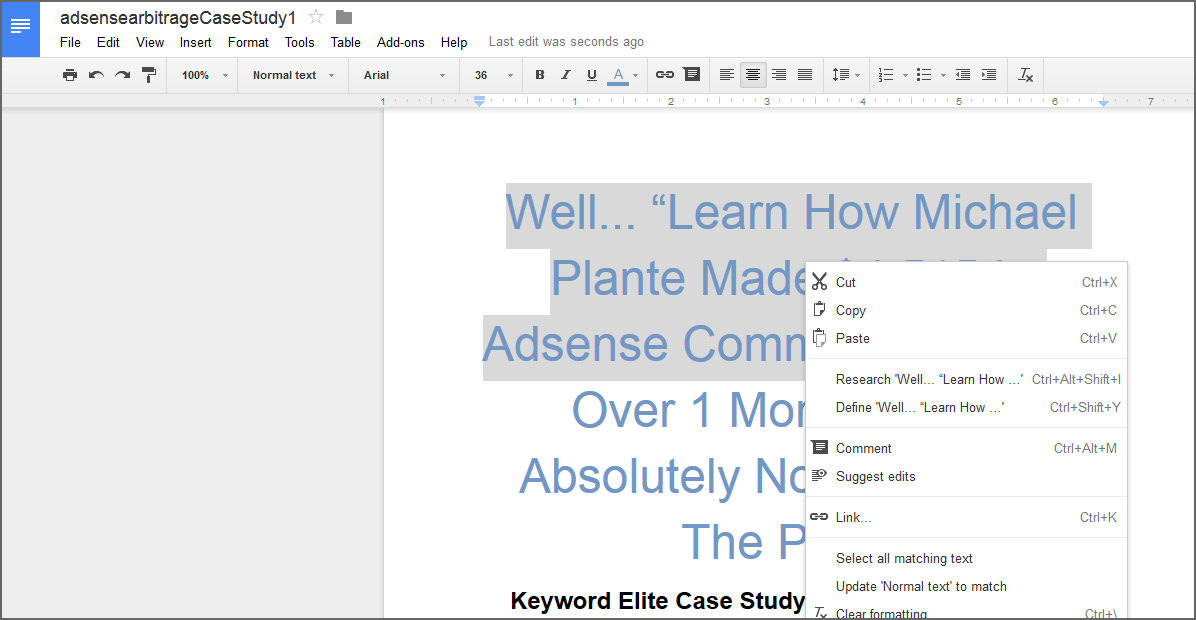Select Define 'Well... "Learn How...' entry
The image size is (1196, 620).
pos(966,408)
